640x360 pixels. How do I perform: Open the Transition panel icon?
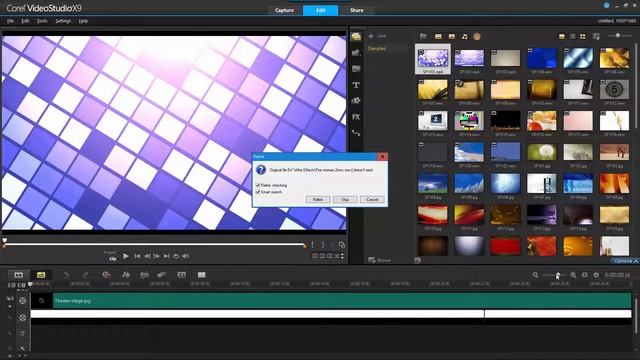(356, 69)
